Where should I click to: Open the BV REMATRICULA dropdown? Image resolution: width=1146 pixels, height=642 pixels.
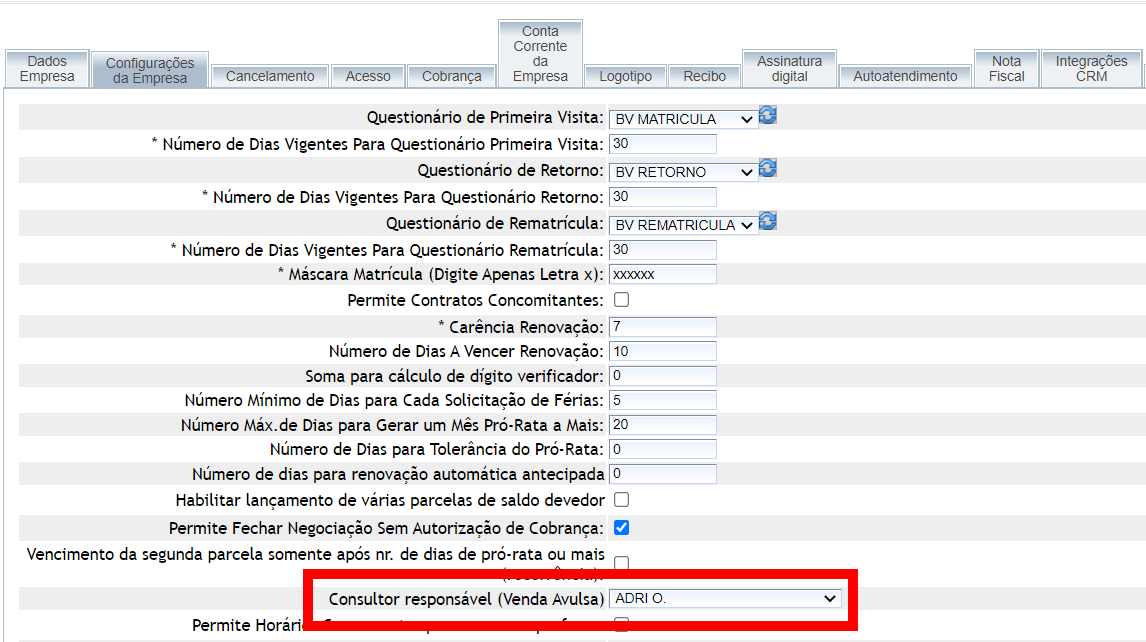point(684,225)
